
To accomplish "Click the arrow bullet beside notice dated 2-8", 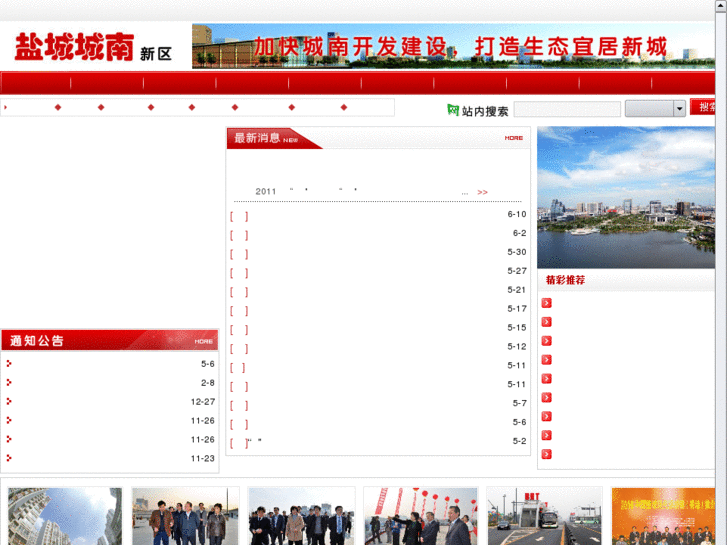I will [9, 383].
